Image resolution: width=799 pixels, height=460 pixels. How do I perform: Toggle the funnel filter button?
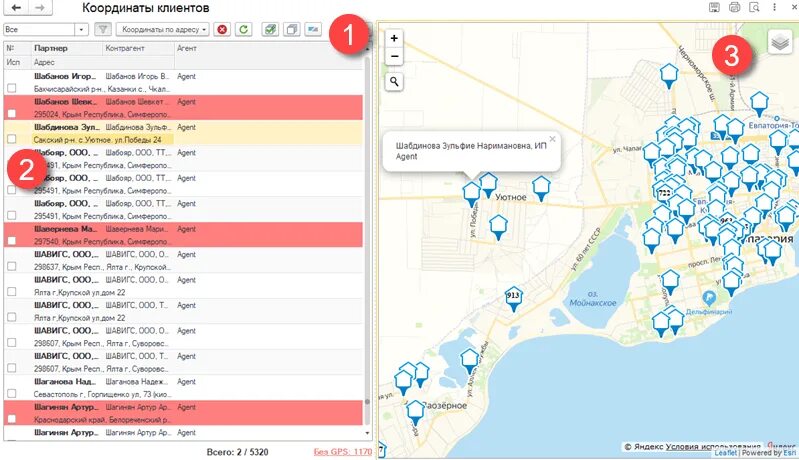click(103, 30)
